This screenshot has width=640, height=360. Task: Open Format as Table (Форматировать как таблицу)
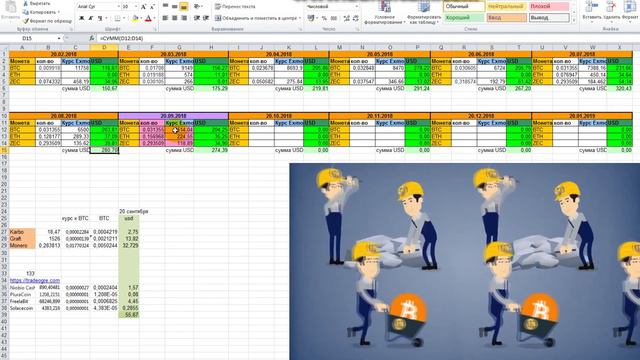point(424,13)
